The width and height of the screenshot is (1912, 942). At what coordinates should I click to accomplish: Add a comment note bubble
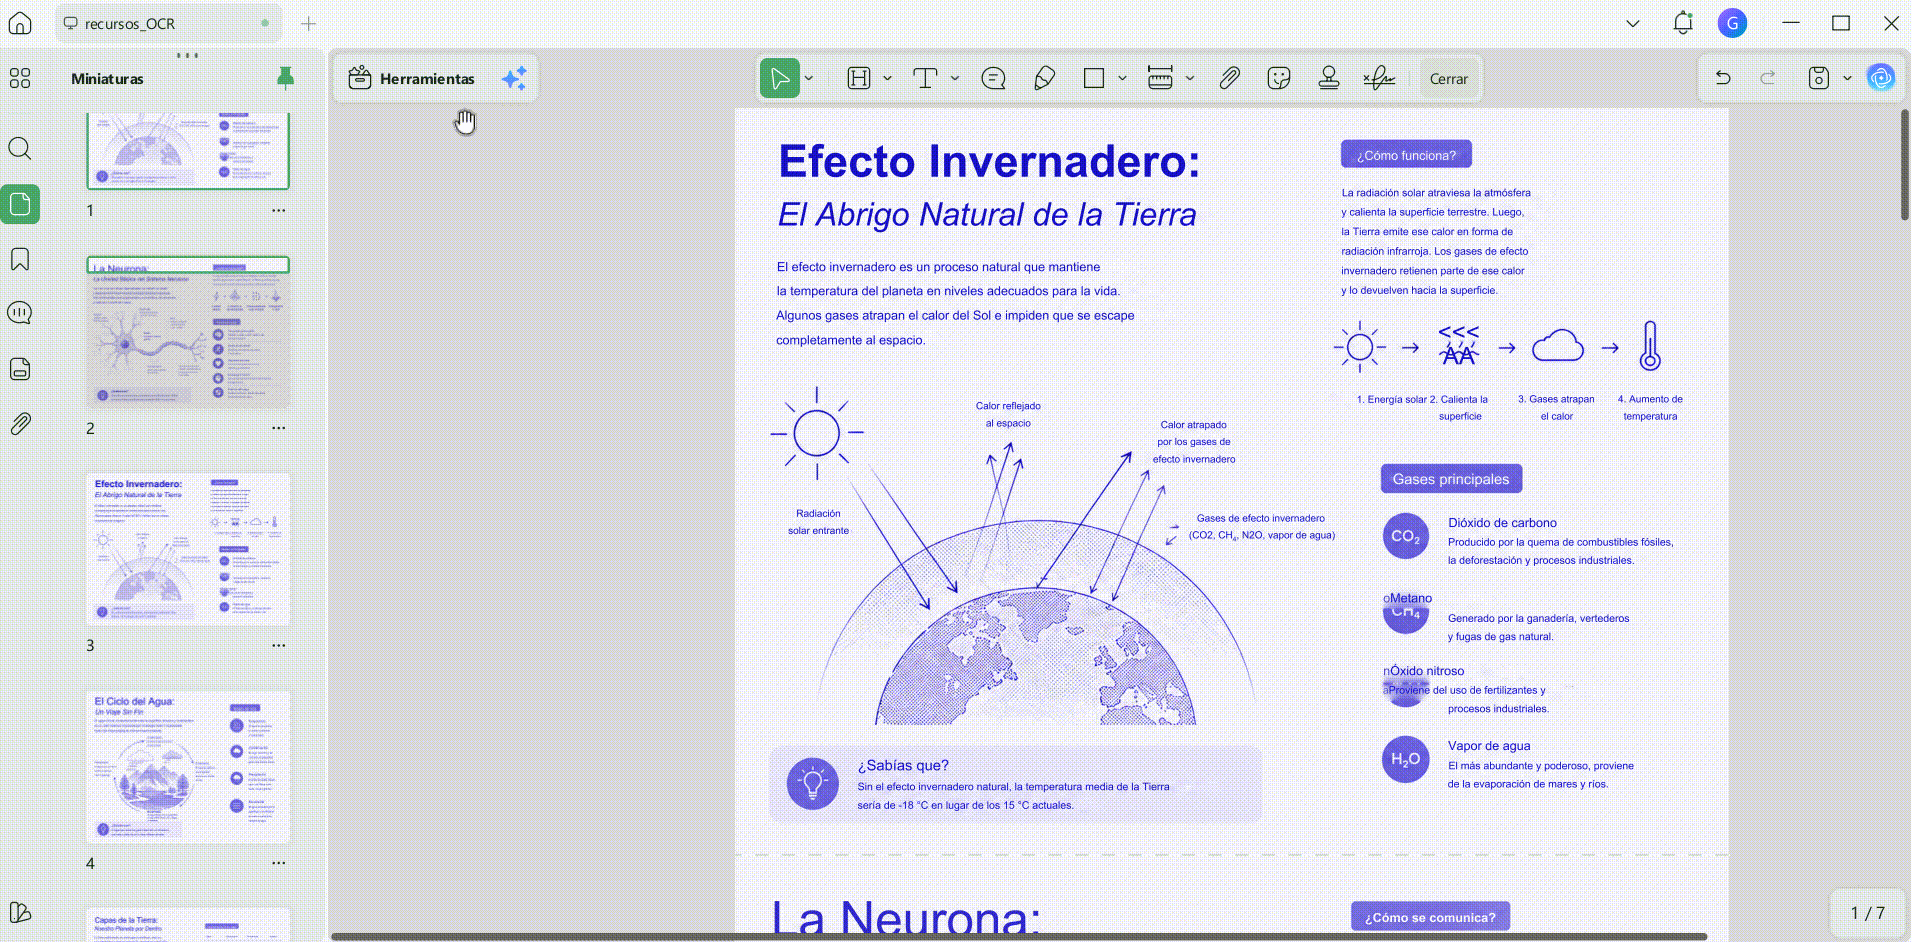click(x=993, y=78)
